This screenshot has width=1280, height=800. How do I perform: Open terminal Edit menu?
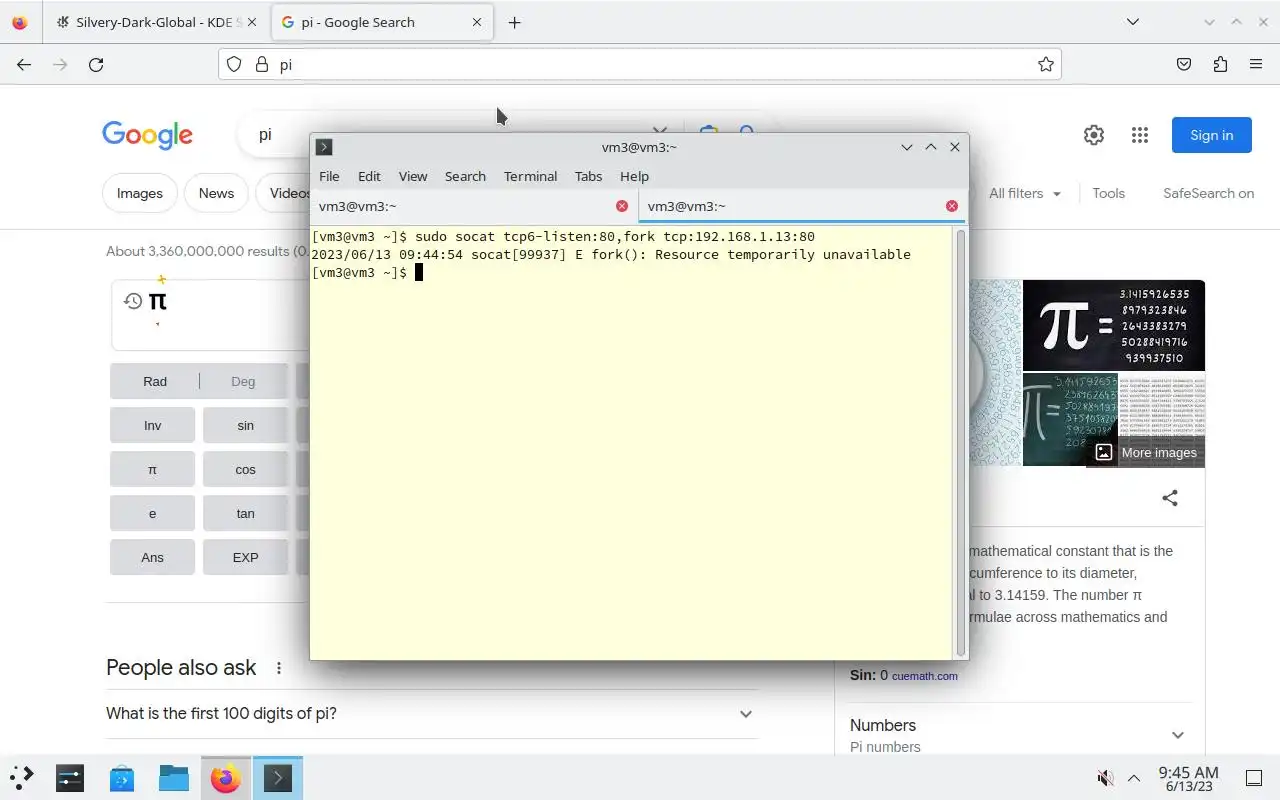(x=369, y=176)
